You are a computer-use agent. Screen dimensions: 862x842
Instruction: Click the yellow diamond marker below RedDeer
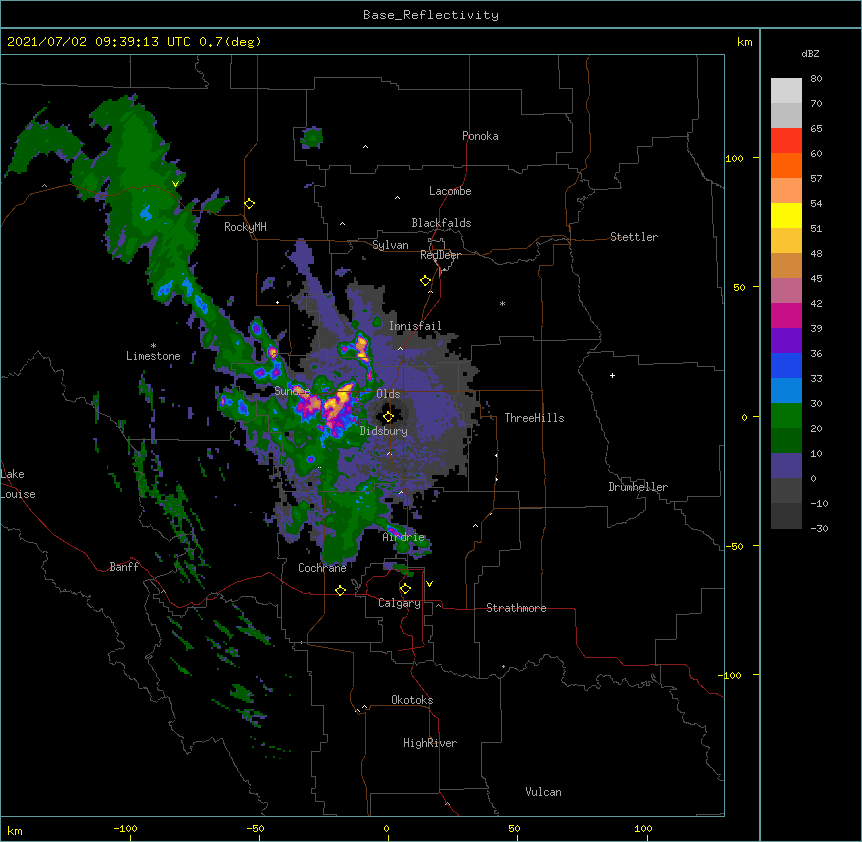tap(425, 280)
